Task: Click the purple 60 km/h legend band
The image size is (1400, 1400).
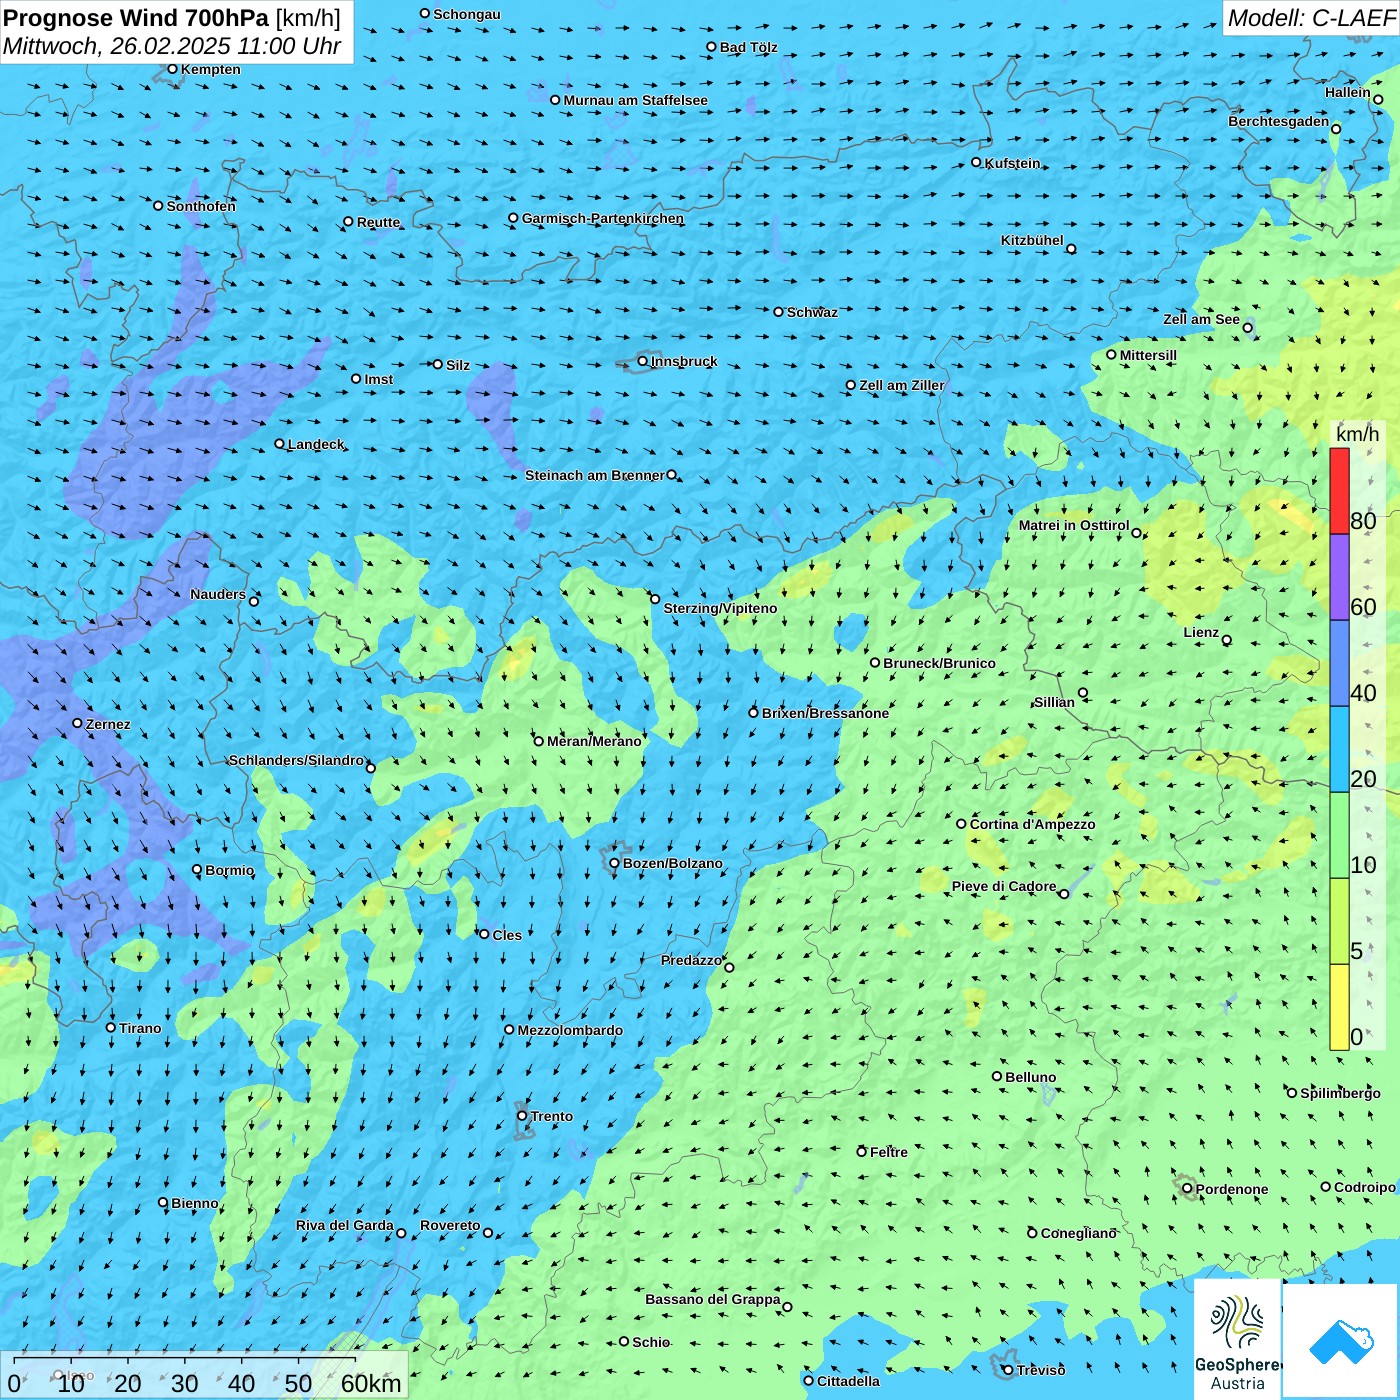Action: [1339, 577]
